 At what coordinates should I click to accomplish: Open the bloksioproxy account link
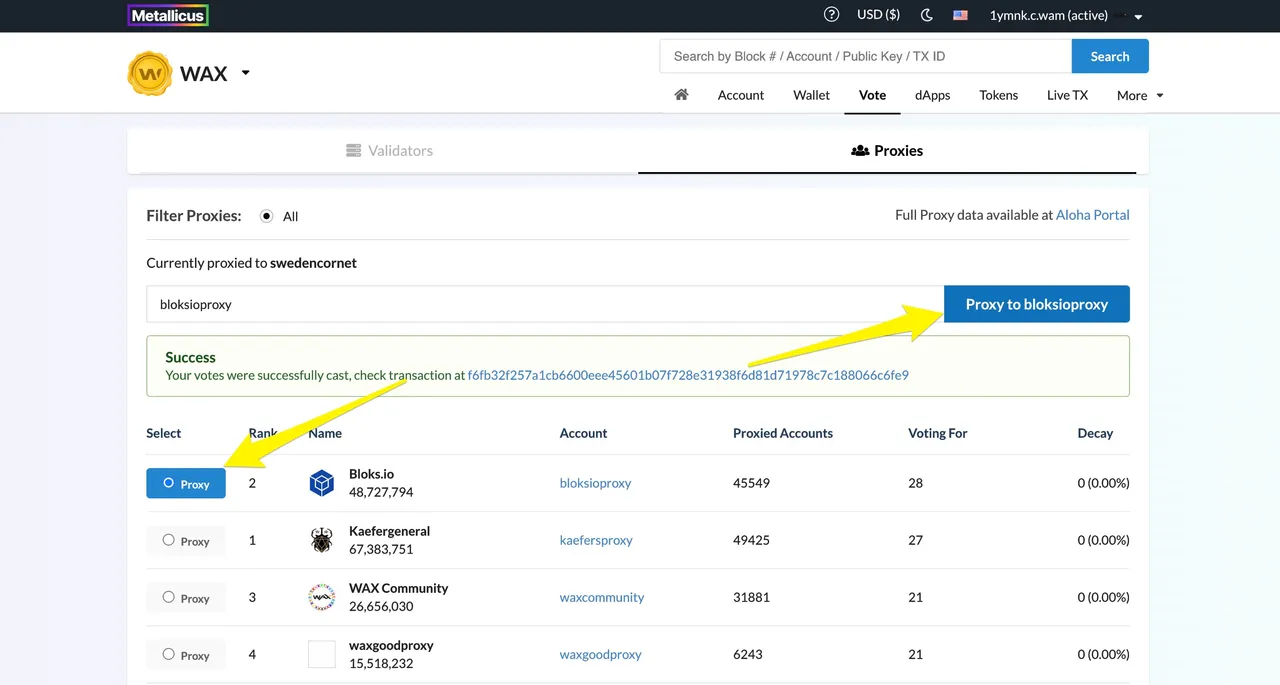click(x=595, y=483)
